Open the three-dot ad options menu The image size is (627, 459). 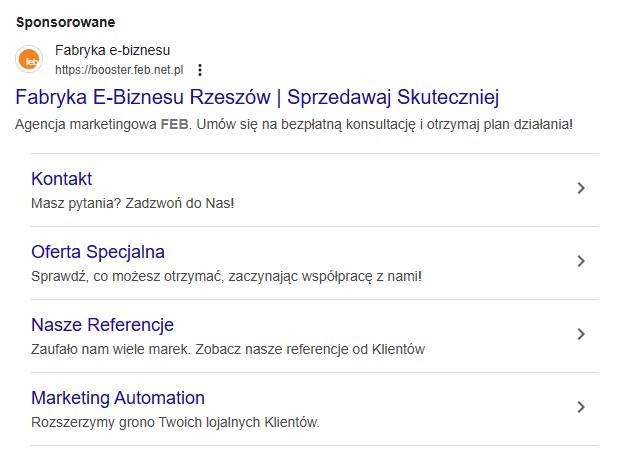click(x=200, y=70)
